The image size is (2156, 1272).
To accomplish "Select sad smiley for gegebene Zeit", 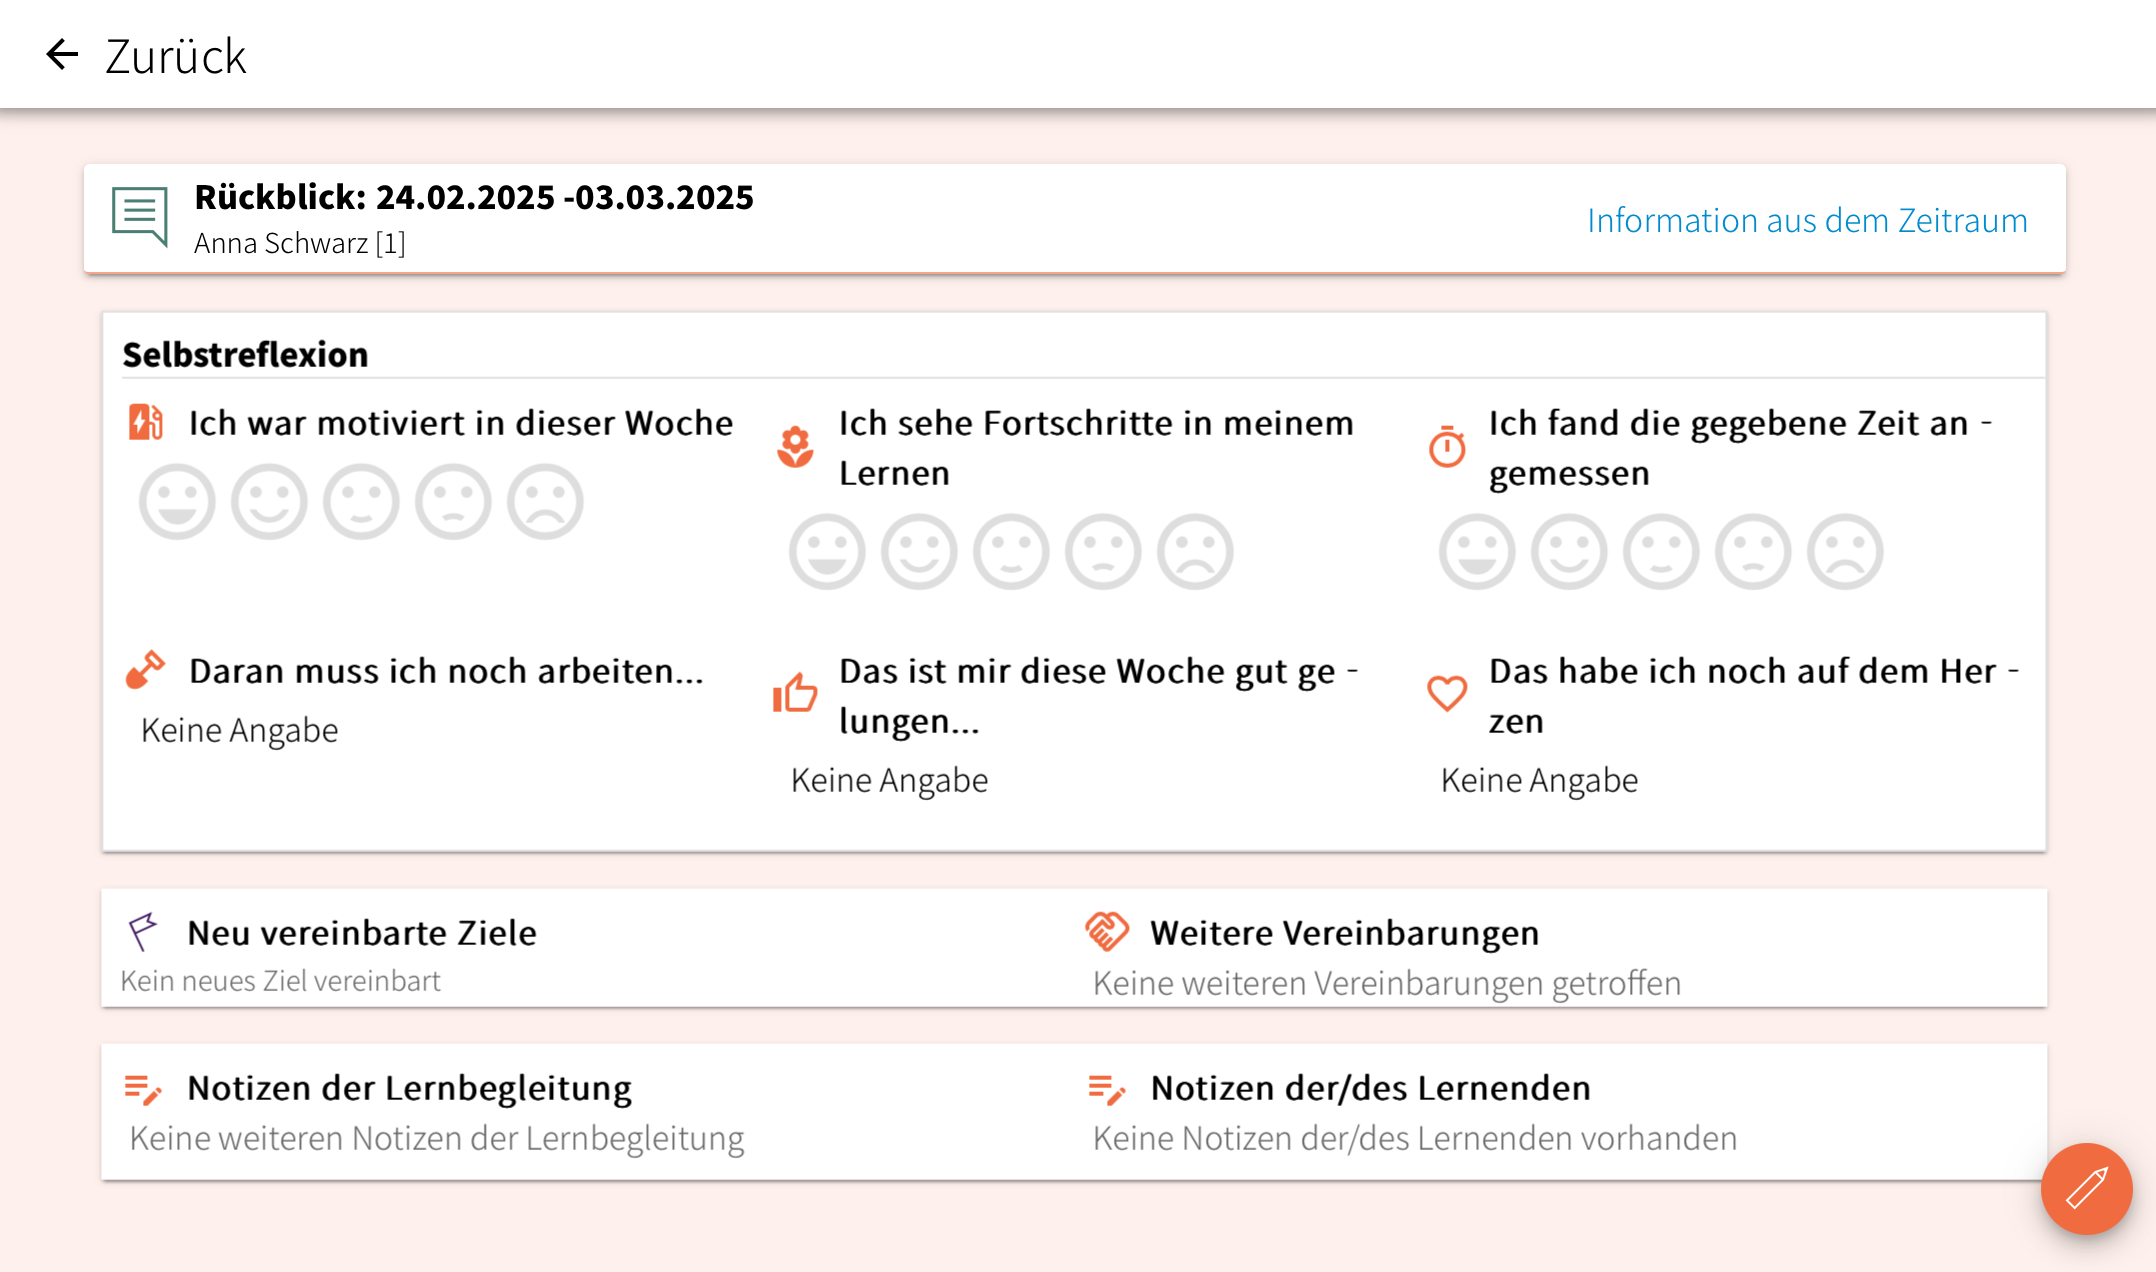I will pos(1845,552).
